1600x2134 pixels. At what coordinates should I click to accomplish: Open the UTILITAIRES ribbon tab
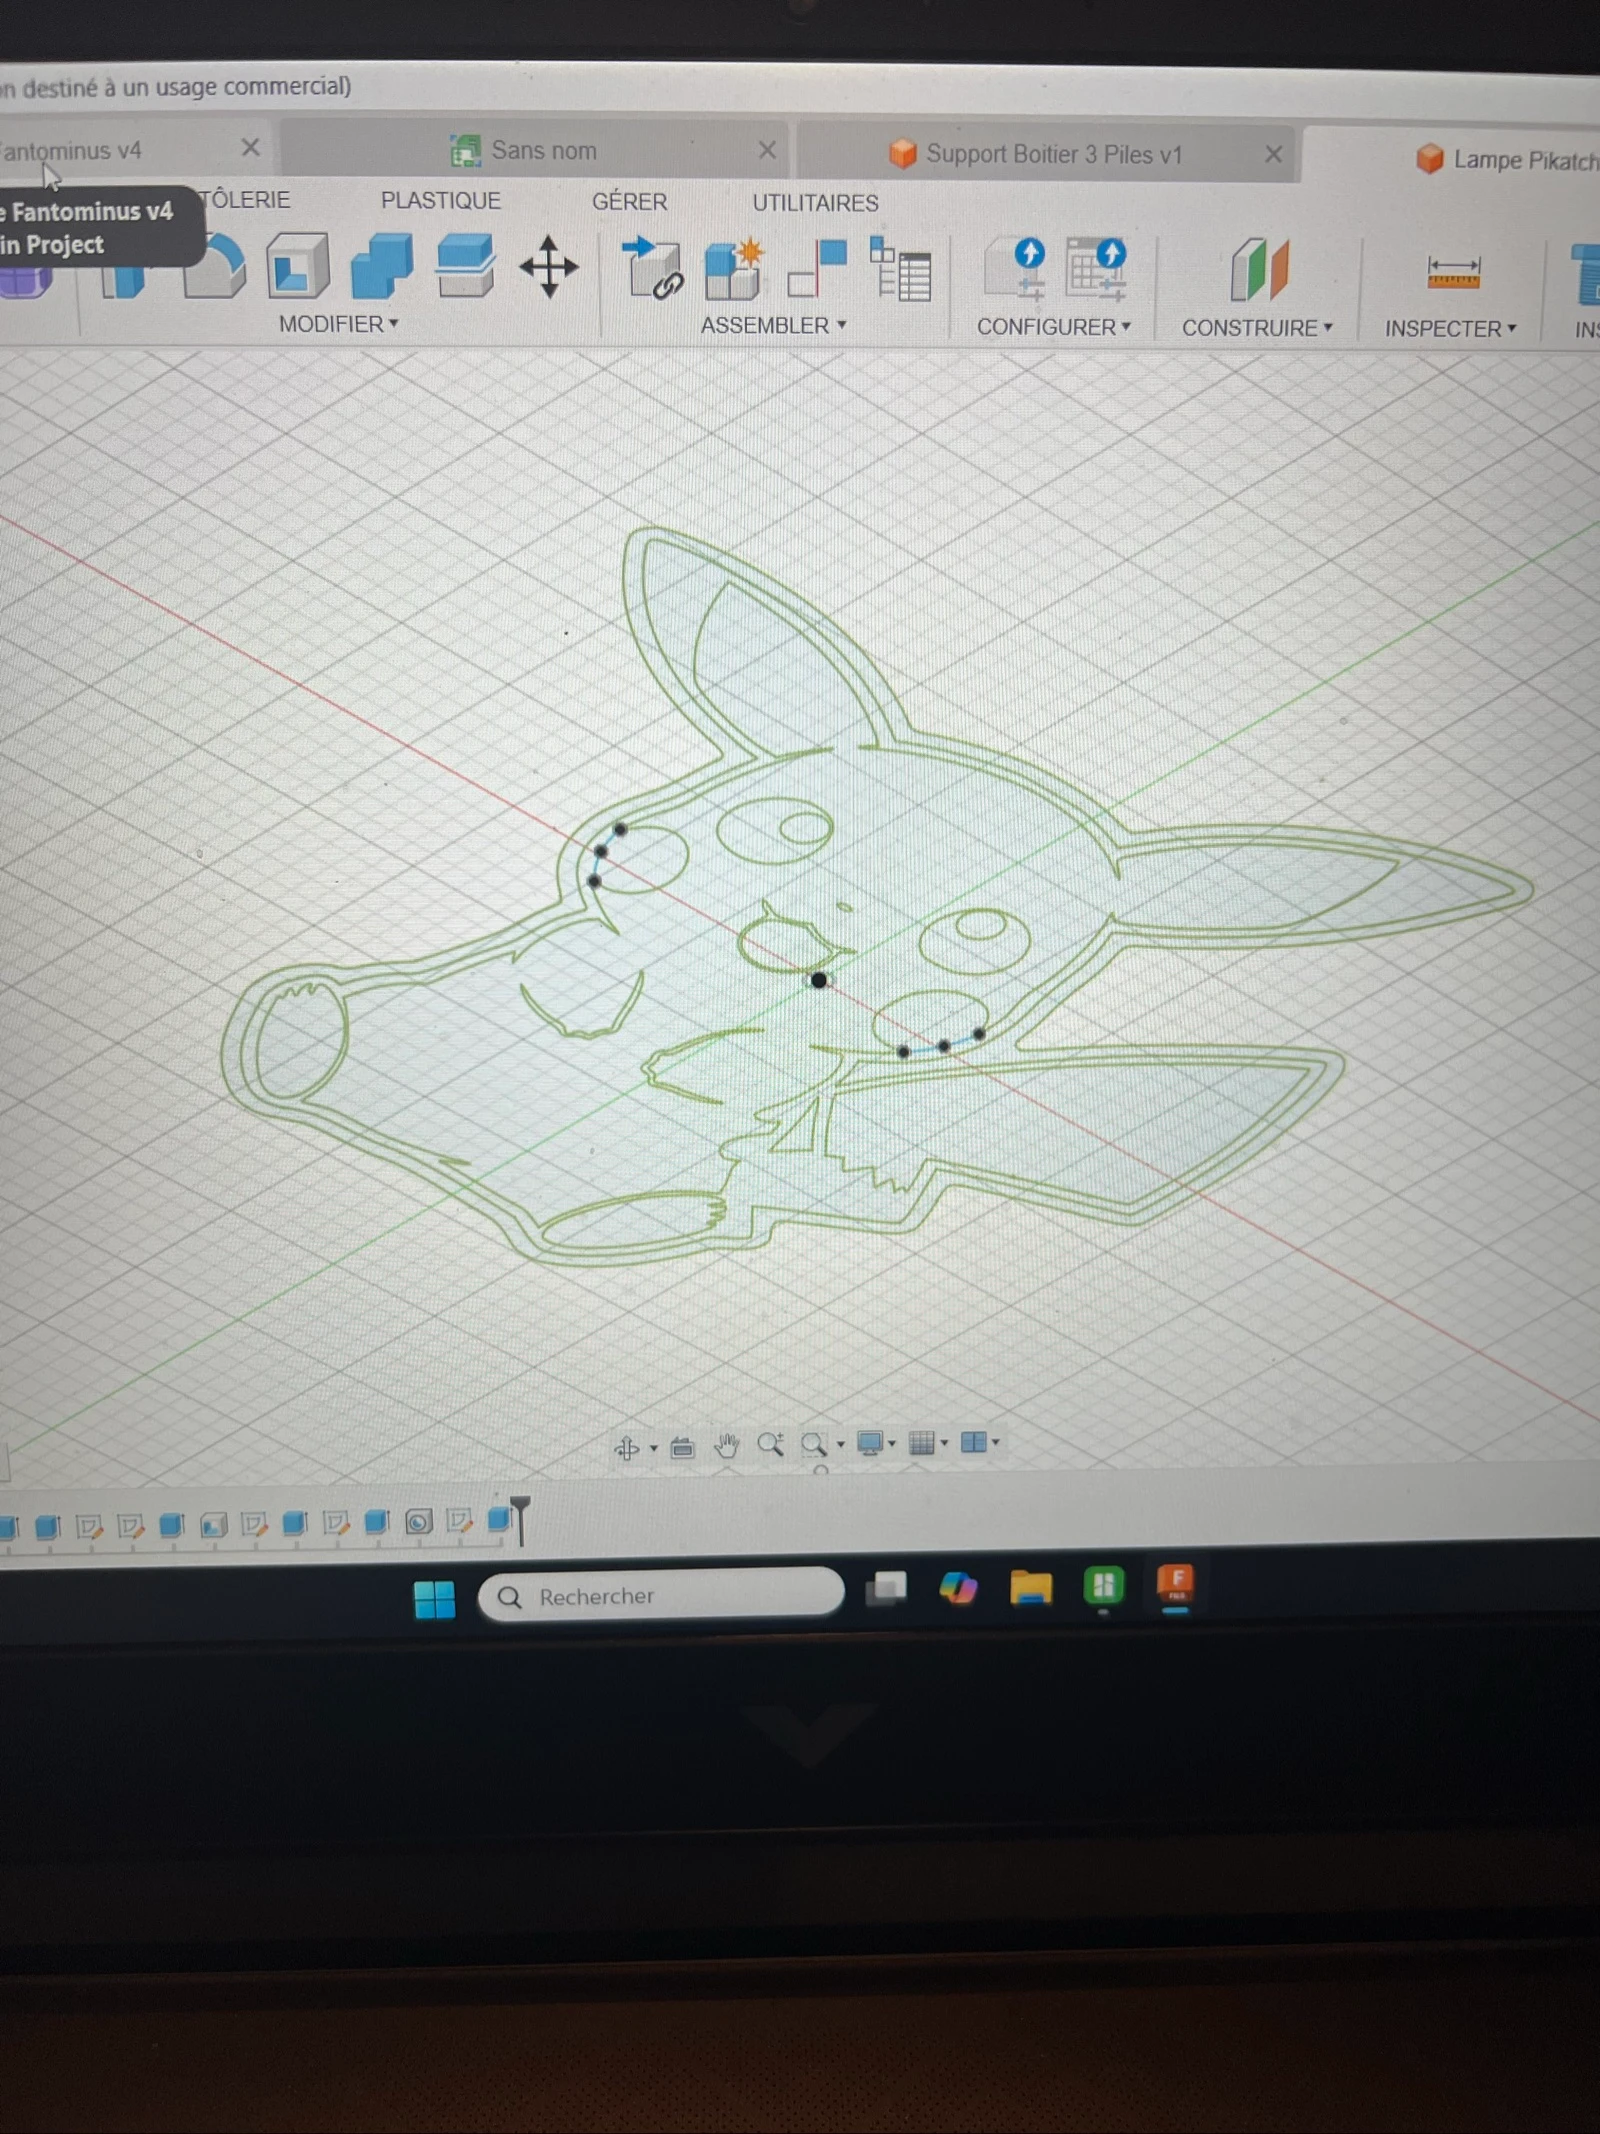pyautogui.click(x=815, y=203)
